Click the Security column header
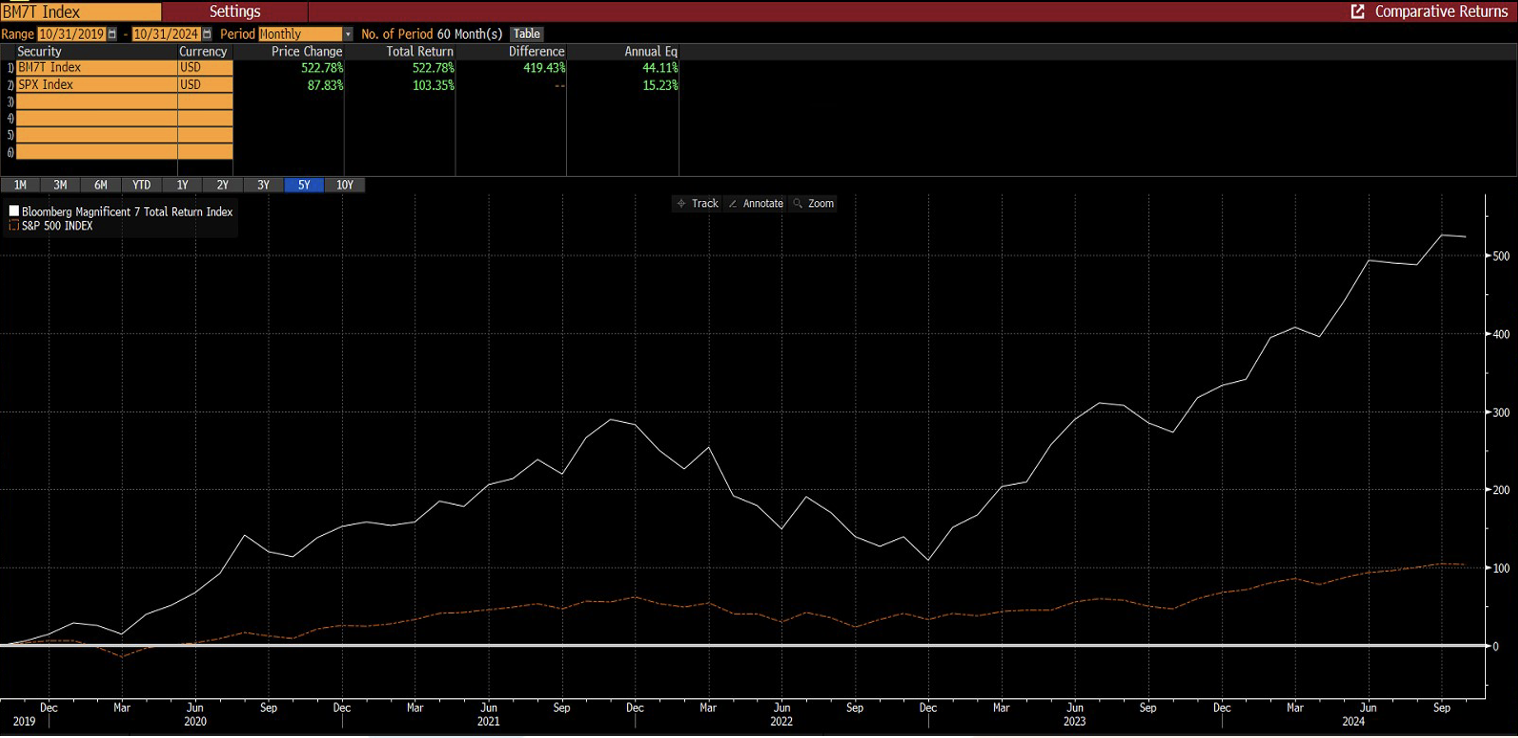The width and height of the screenshot is (1518, 738). click(39, 51)
